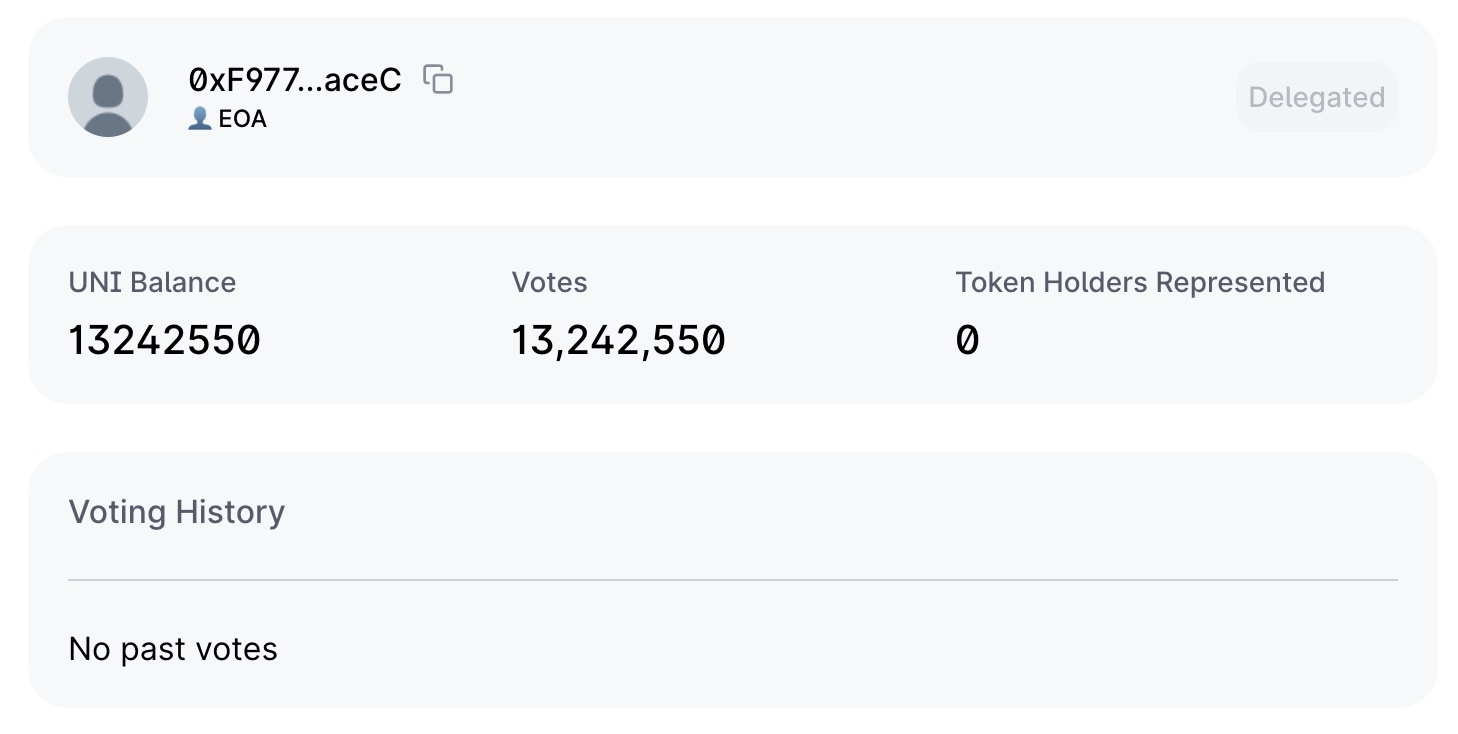Click the gray profile avatar image
This screenshot has width=1458, height=734.
click(108, 97)
